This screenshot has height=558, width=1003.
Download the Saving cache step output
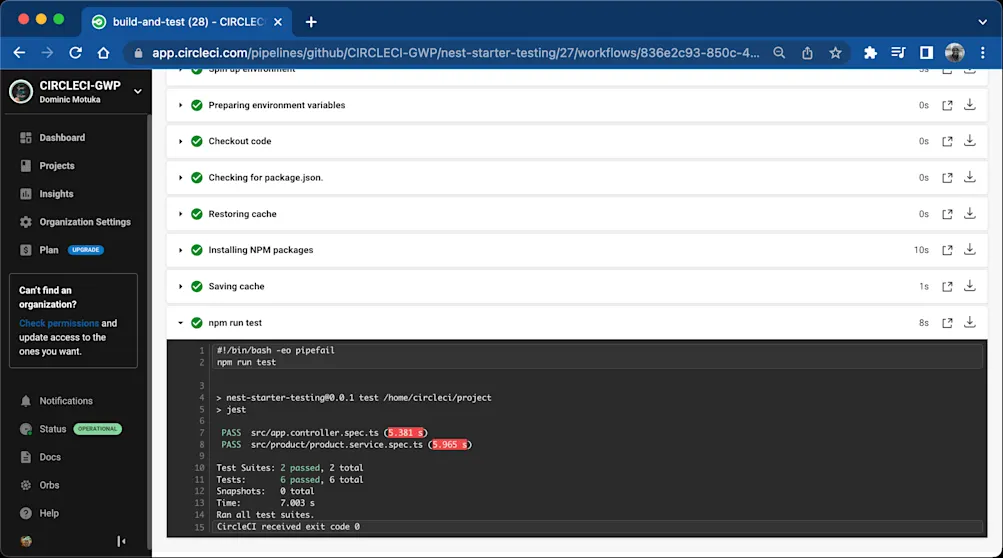[x=970, y=286]
